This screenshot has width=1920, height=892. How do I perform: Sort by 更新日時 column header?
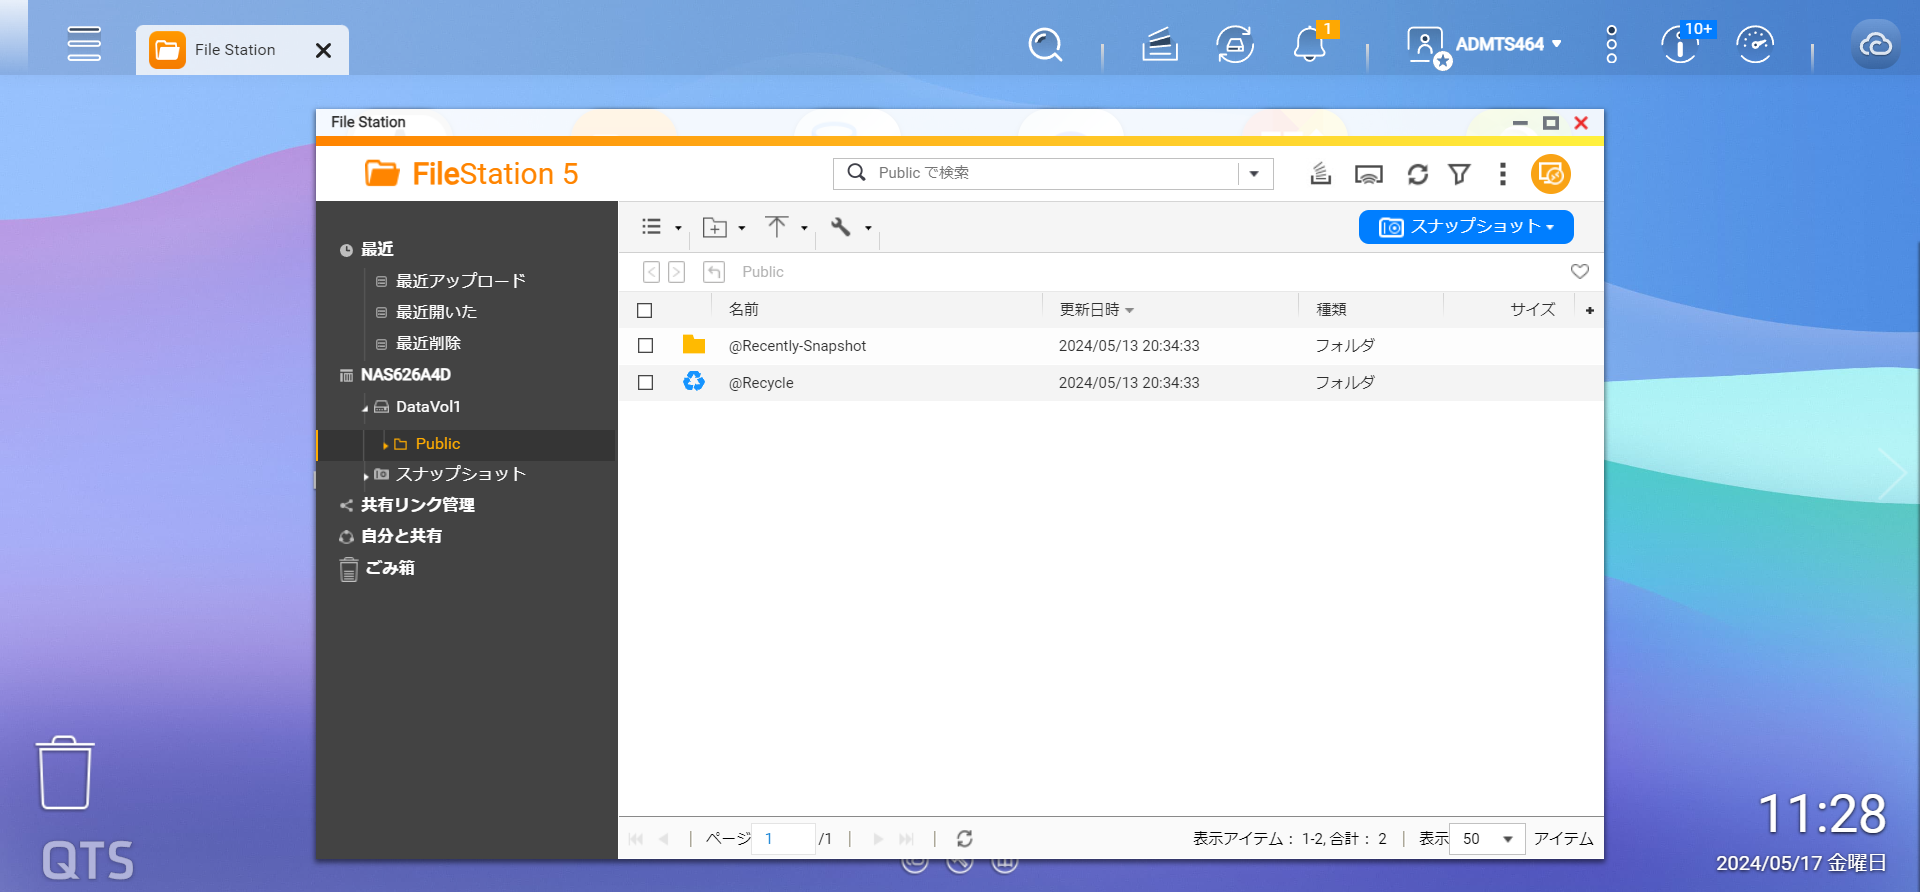click(x=1090, y=310)
